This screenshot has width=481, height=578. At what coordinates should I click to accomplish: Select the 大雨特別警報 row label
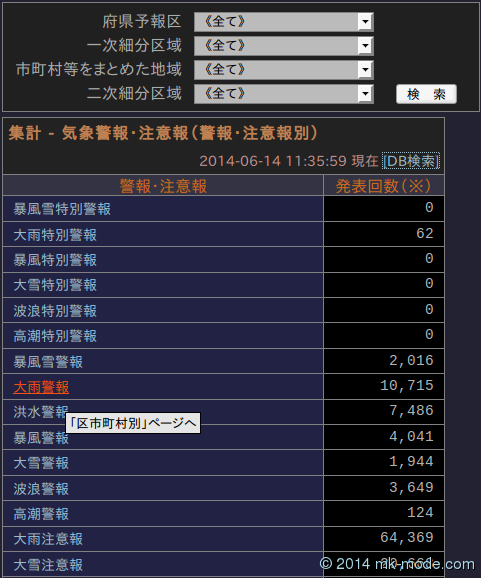[55, 234]
